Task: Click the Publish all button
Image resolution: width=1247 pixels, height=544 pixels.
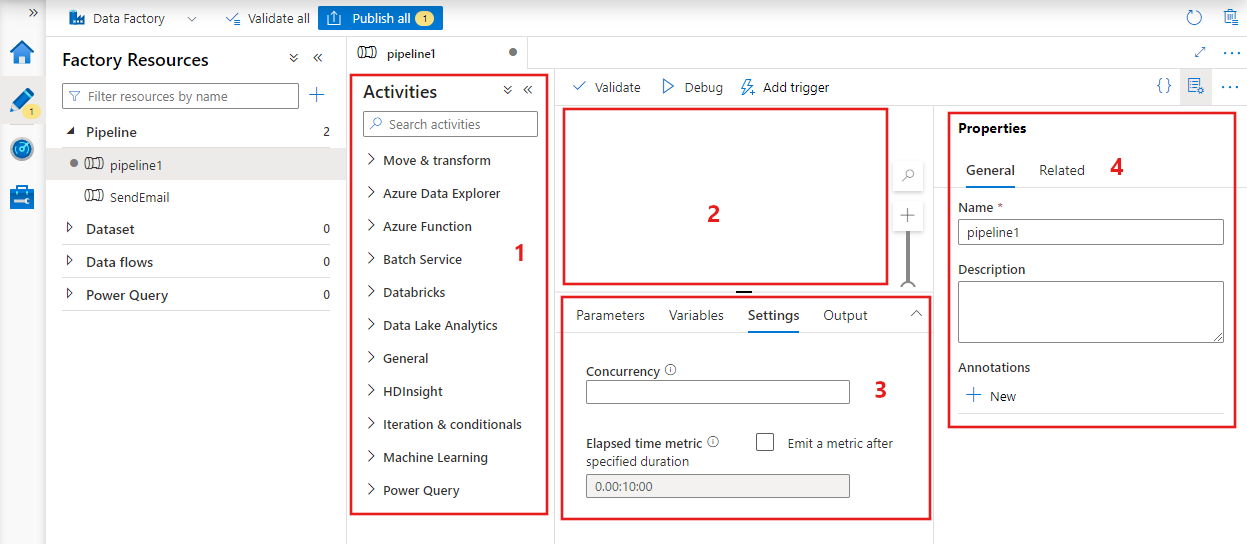Action: 380,18
